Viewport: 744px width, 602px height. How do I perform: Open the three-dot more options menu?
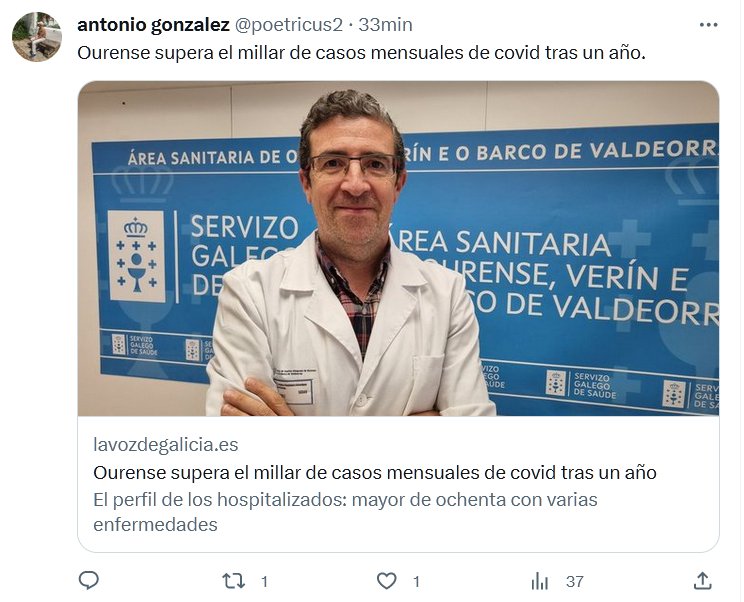click(708, 25)
